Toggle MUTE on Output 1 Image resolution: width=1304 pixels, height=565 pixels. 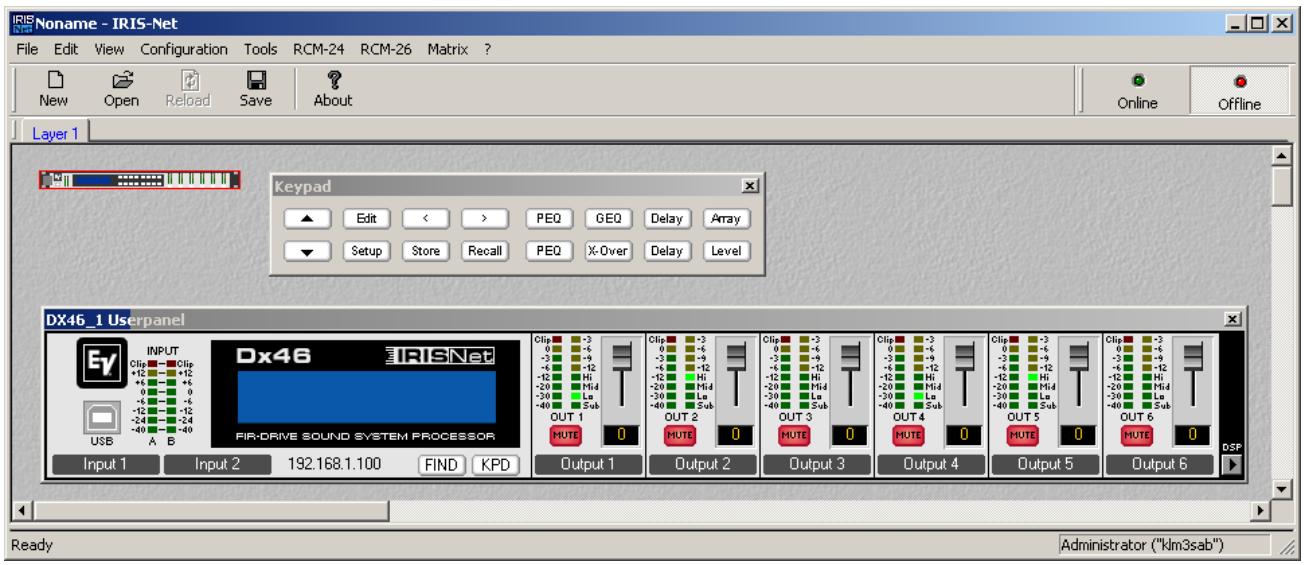point(563,435)
